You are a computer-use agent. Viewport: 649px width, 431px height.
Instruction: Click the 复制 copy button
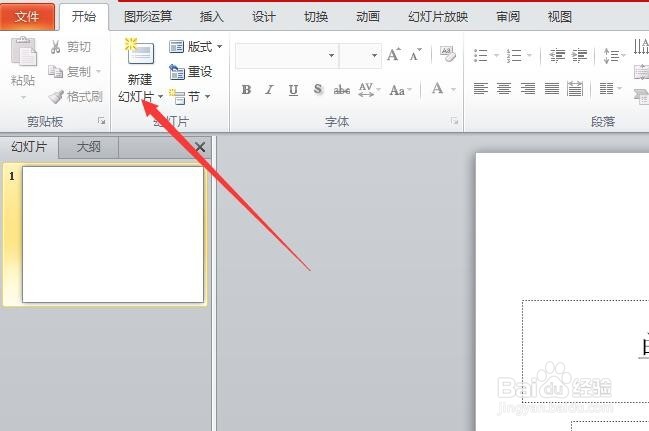point(70,72)
